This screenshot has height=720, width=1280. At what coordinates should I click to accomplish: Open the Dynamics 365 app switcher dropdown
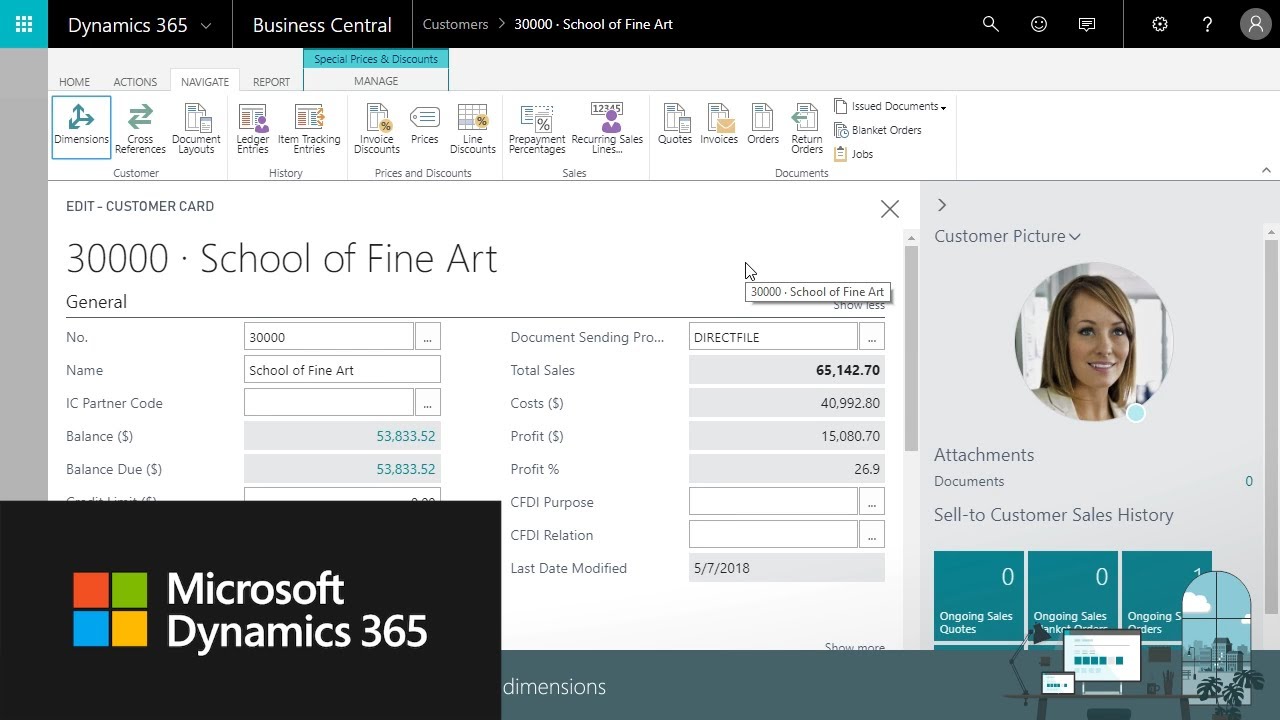point(139,25)
